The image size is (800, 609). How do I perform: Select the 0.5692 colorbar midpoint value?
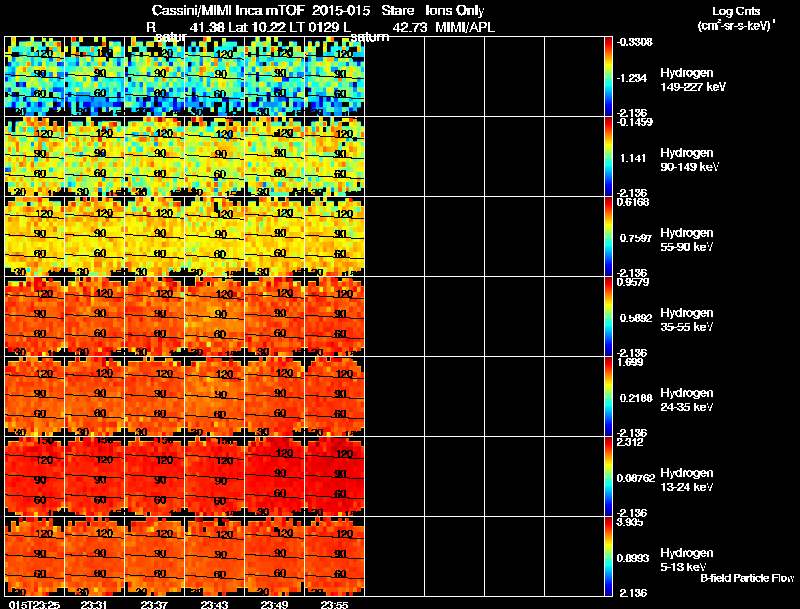(x=636, y=318)
